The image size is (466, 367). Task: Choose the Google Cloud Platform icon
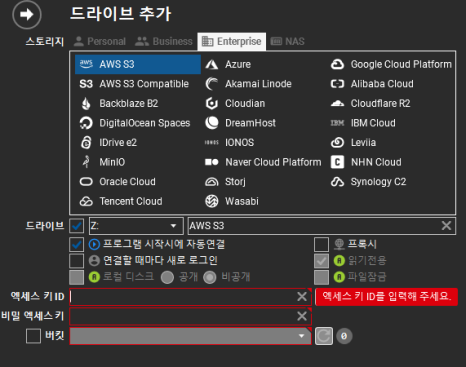(x=337, y=64)
